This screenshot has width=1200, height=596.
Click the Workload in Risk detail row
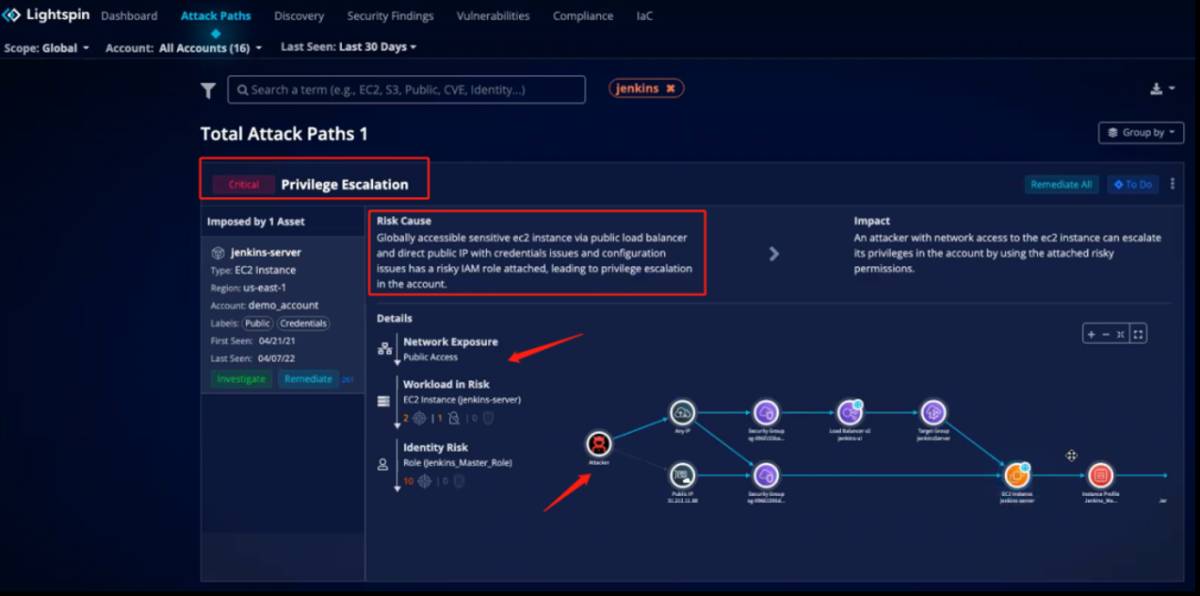point(449,400)
